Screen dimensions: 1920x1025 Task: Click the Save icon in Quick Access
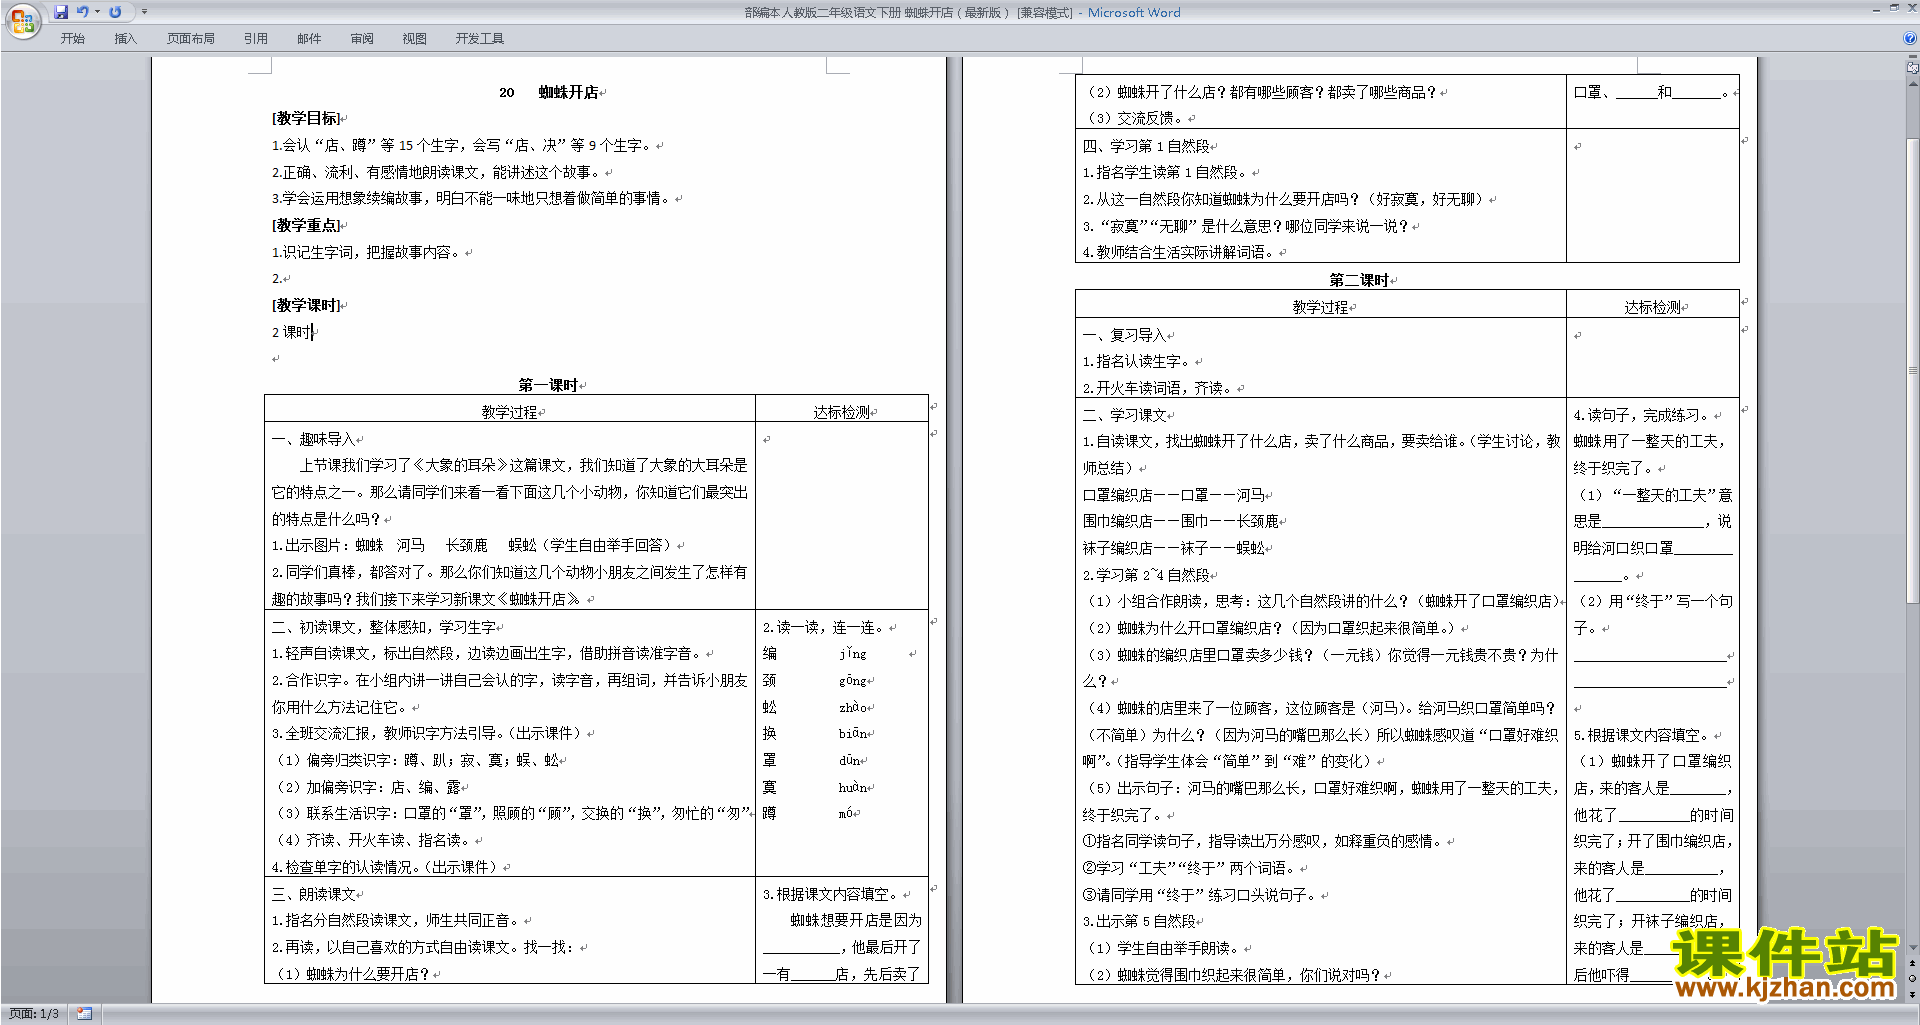click(61, 12)
